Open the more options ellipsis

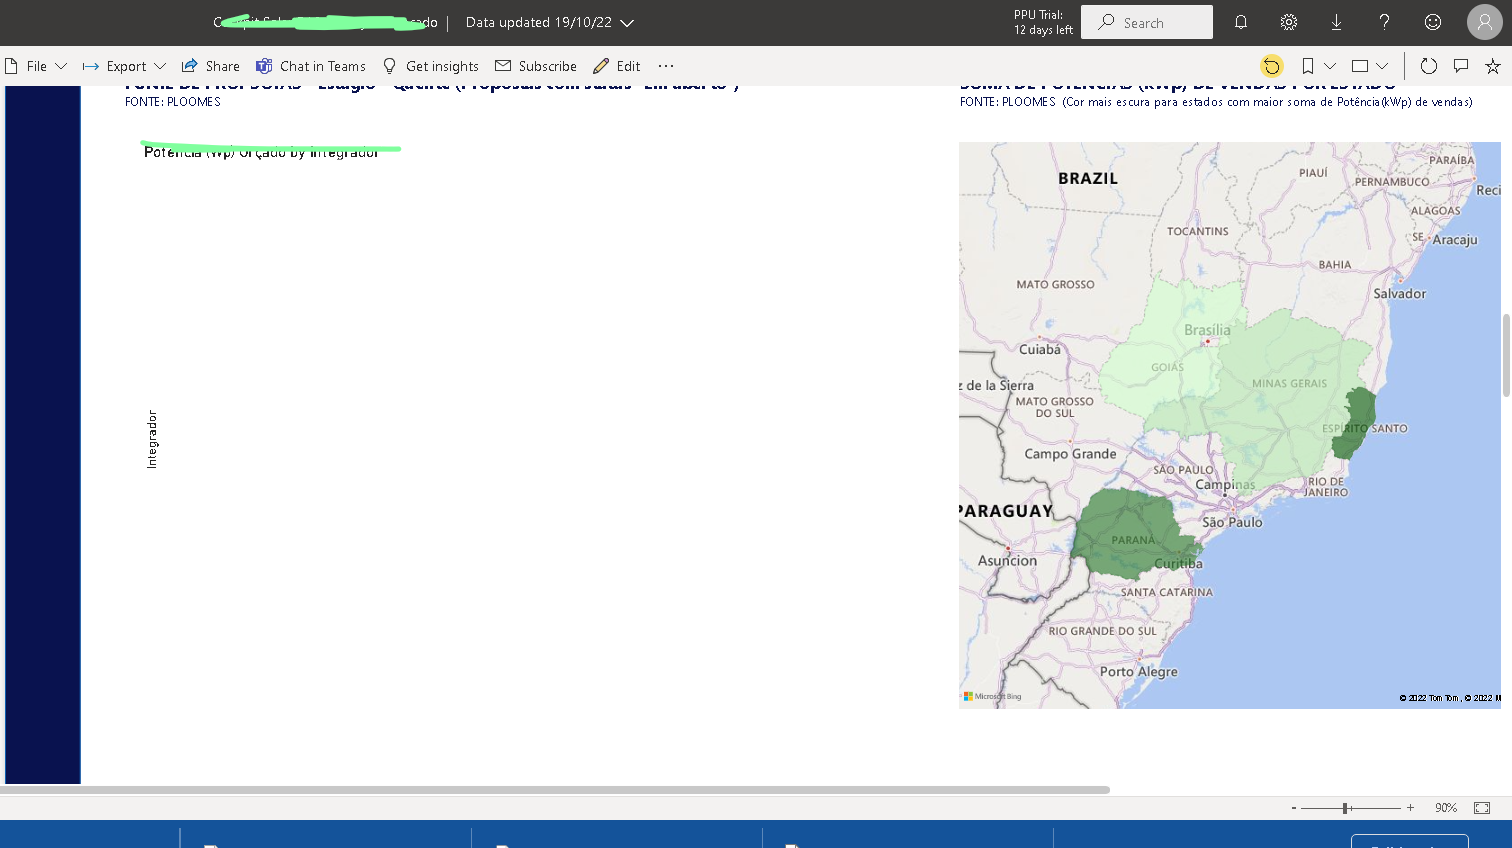click(666, 66)
